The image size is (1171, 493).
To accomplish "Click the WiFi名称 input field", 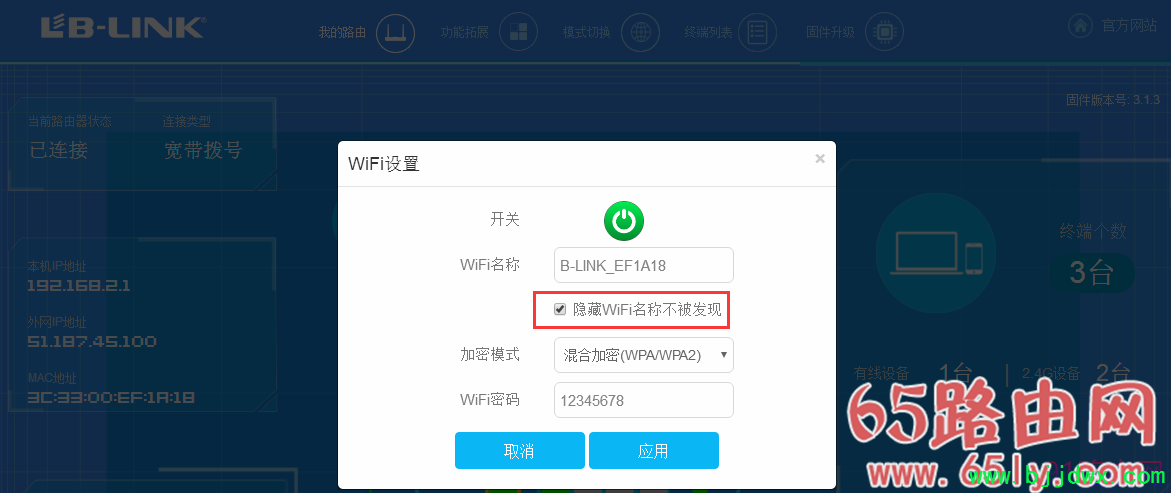I will tap(644, 265).
